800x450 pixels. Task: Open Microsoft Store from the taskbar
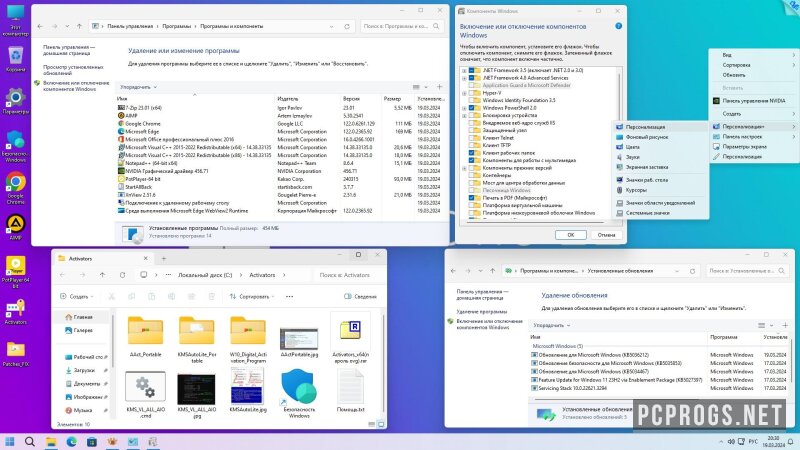[92, 441]
